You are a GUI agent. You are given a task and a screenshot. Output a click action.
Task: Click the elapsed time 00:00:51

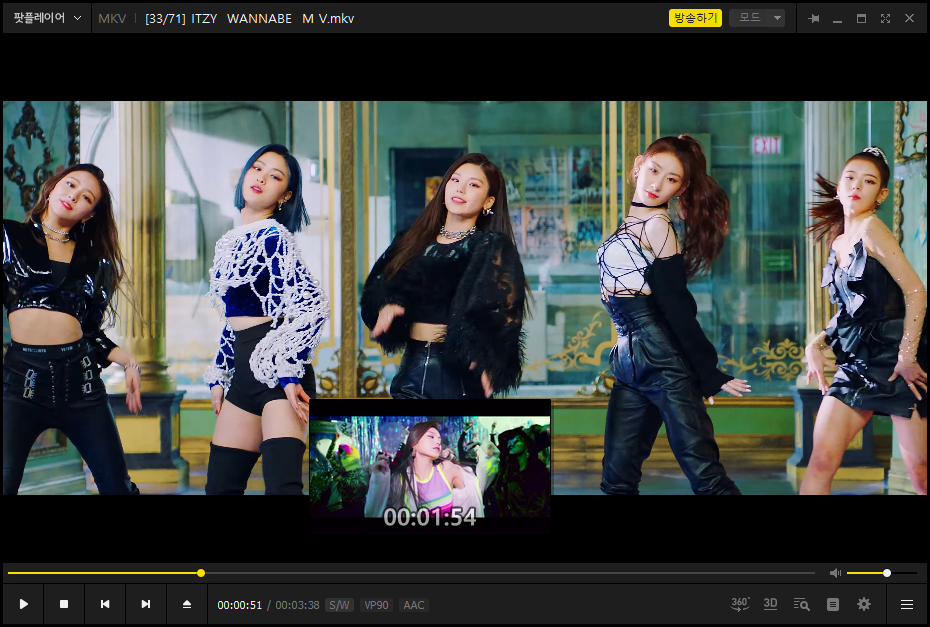[239, 605]
